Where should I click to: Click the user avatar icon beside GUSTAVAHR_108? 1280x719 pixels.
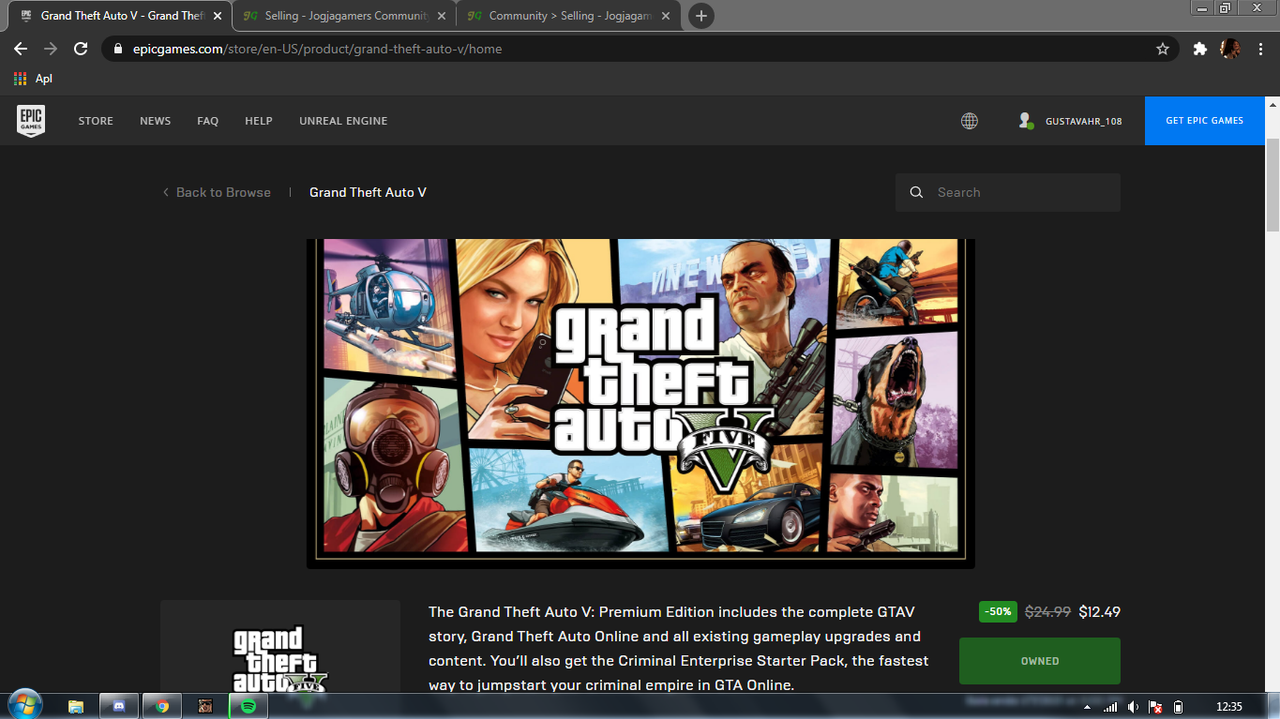point(1025,121)
